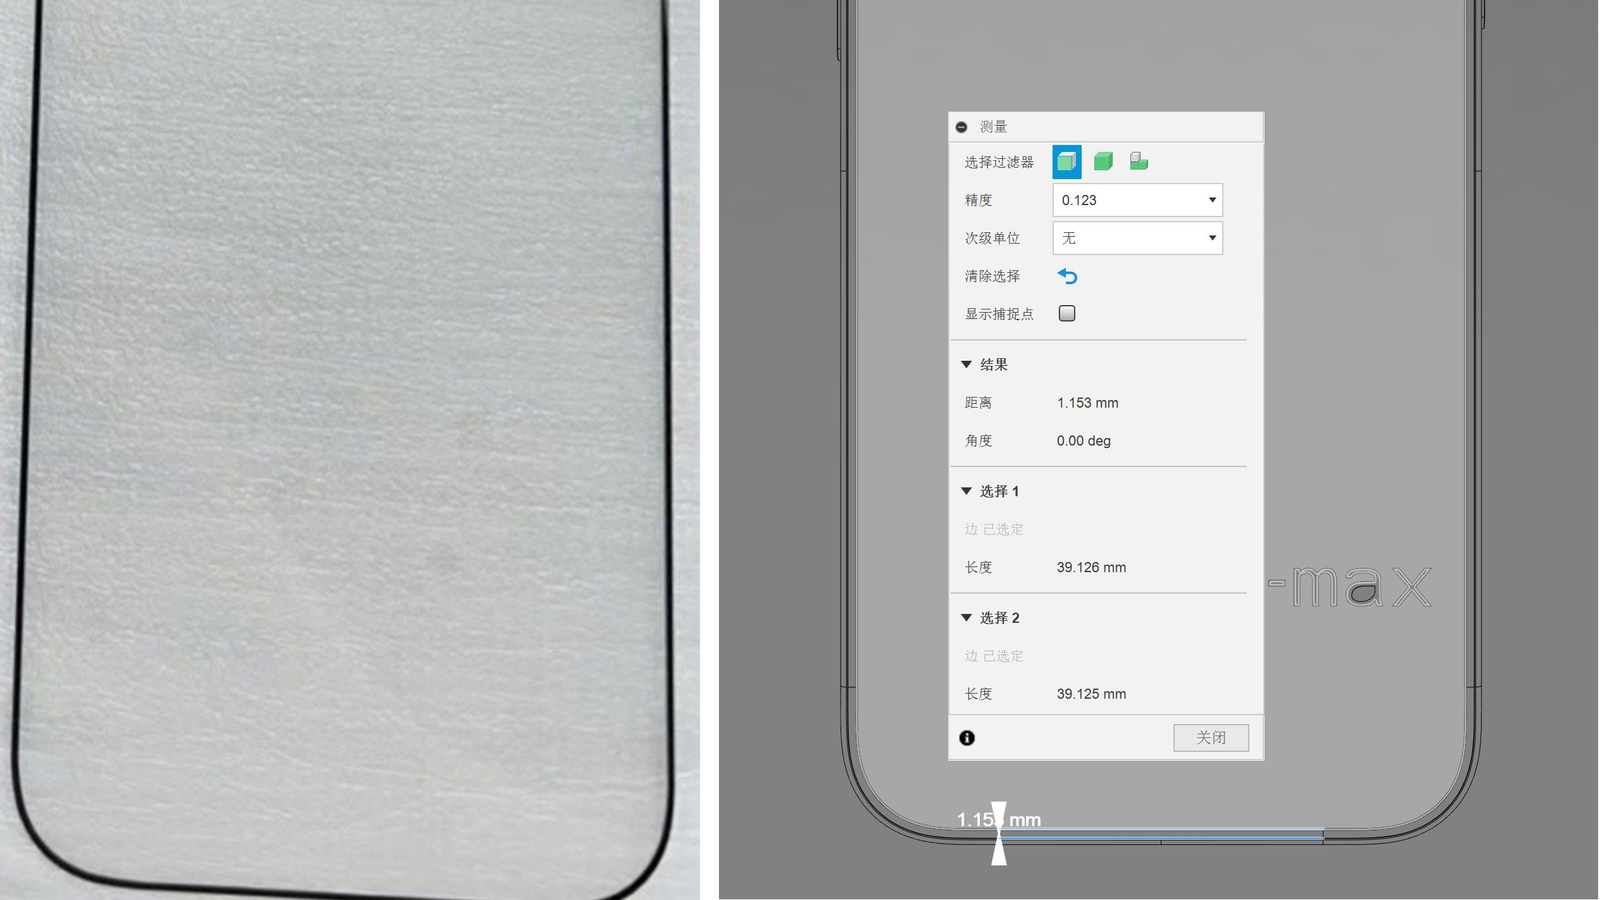
Task: Click the 清除选择 undo arrow icon
Action: point(1067,276)
